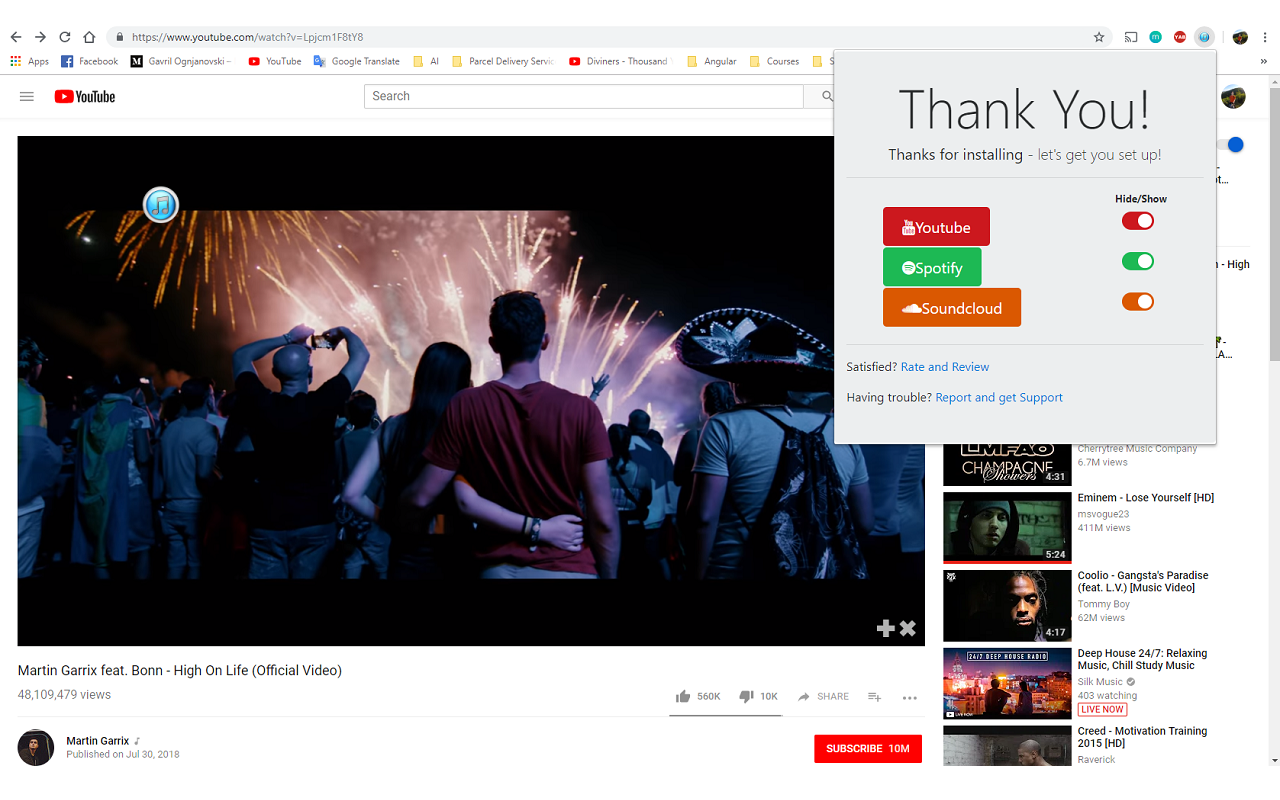The height and width of the screenshot is (800, 1280).
Task: Click the 'Published on Jul 30, 2018' text
Action: [123, 754]
